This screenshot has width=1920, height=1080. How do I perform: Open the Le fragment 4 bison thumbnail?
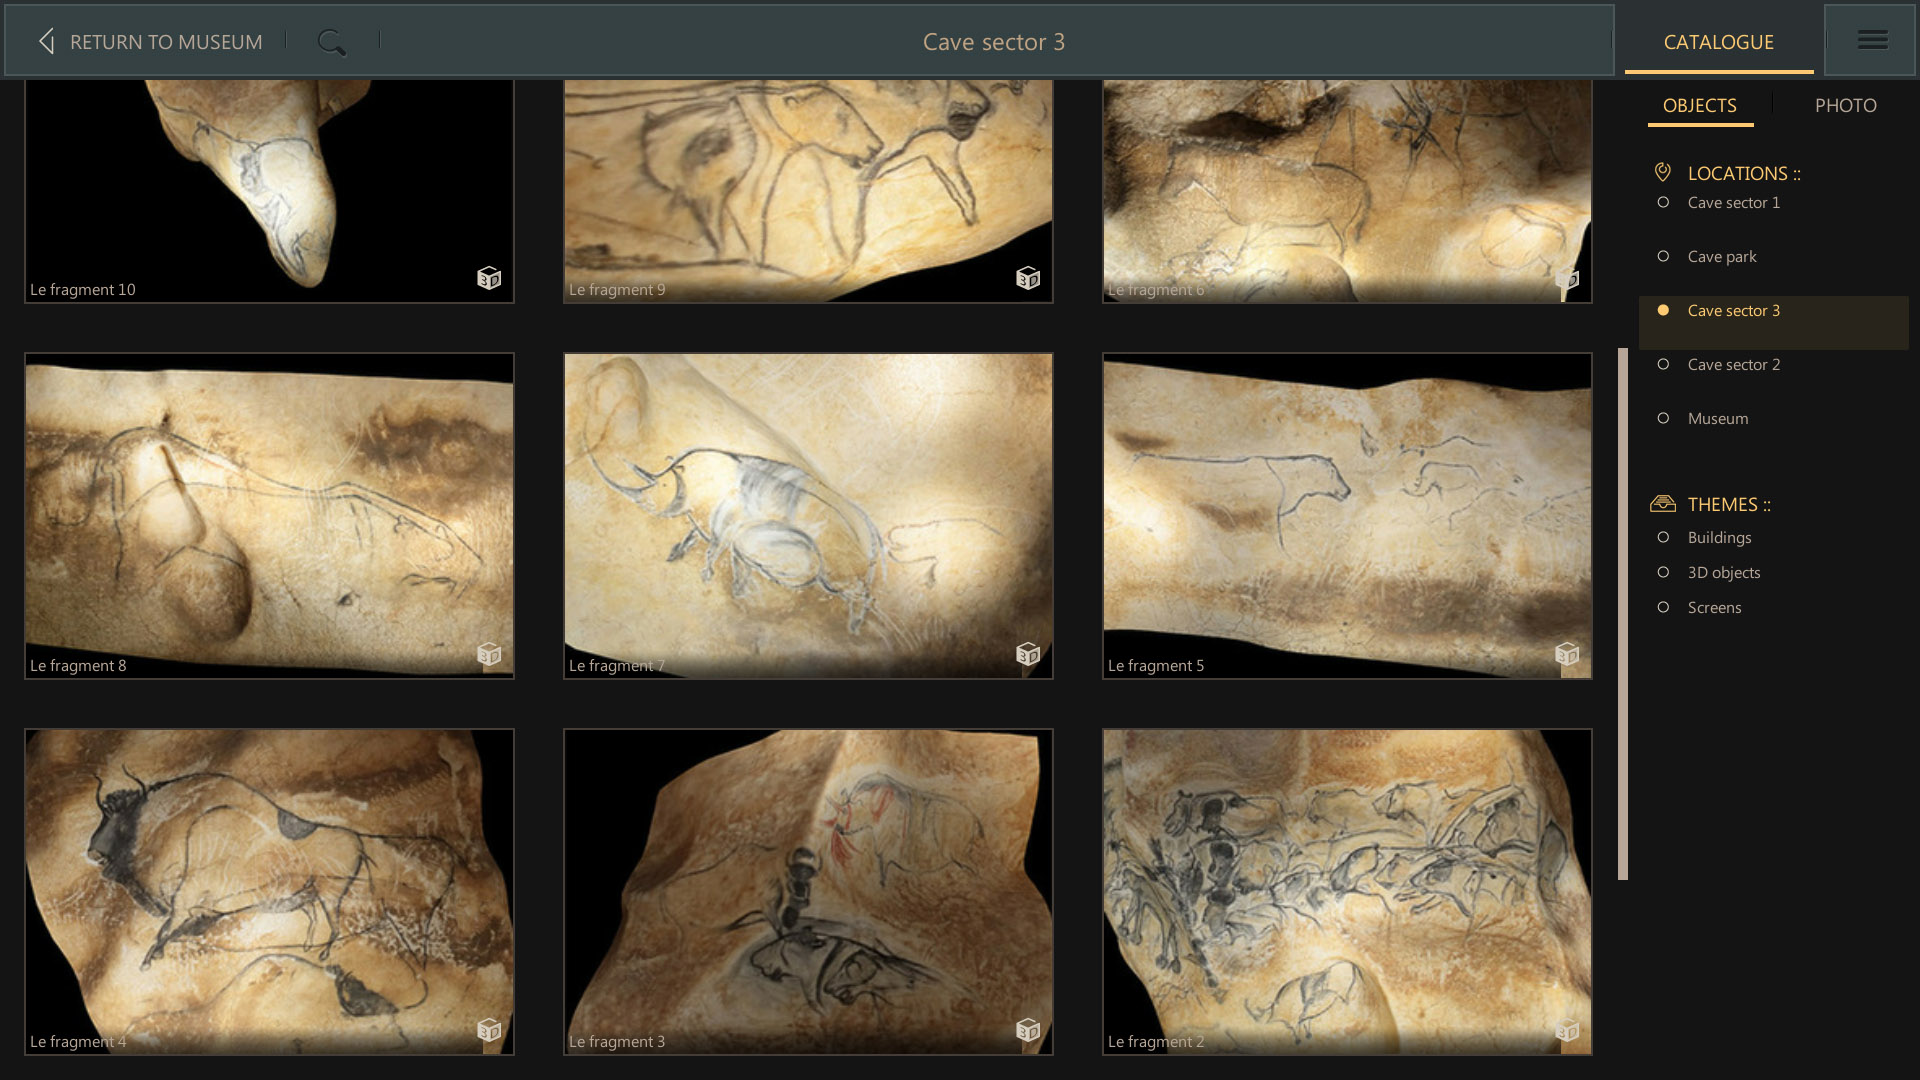(x=269, y=891)
